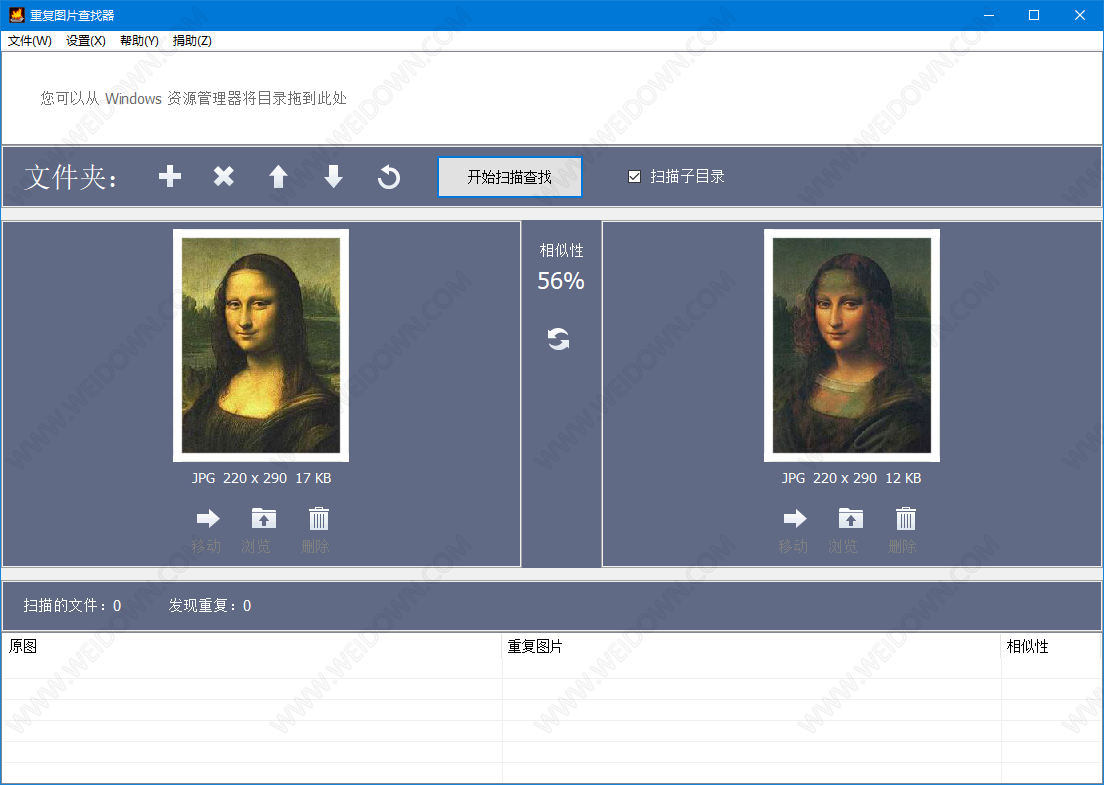Click the 发现重复: 0 status text

point(210,605)
